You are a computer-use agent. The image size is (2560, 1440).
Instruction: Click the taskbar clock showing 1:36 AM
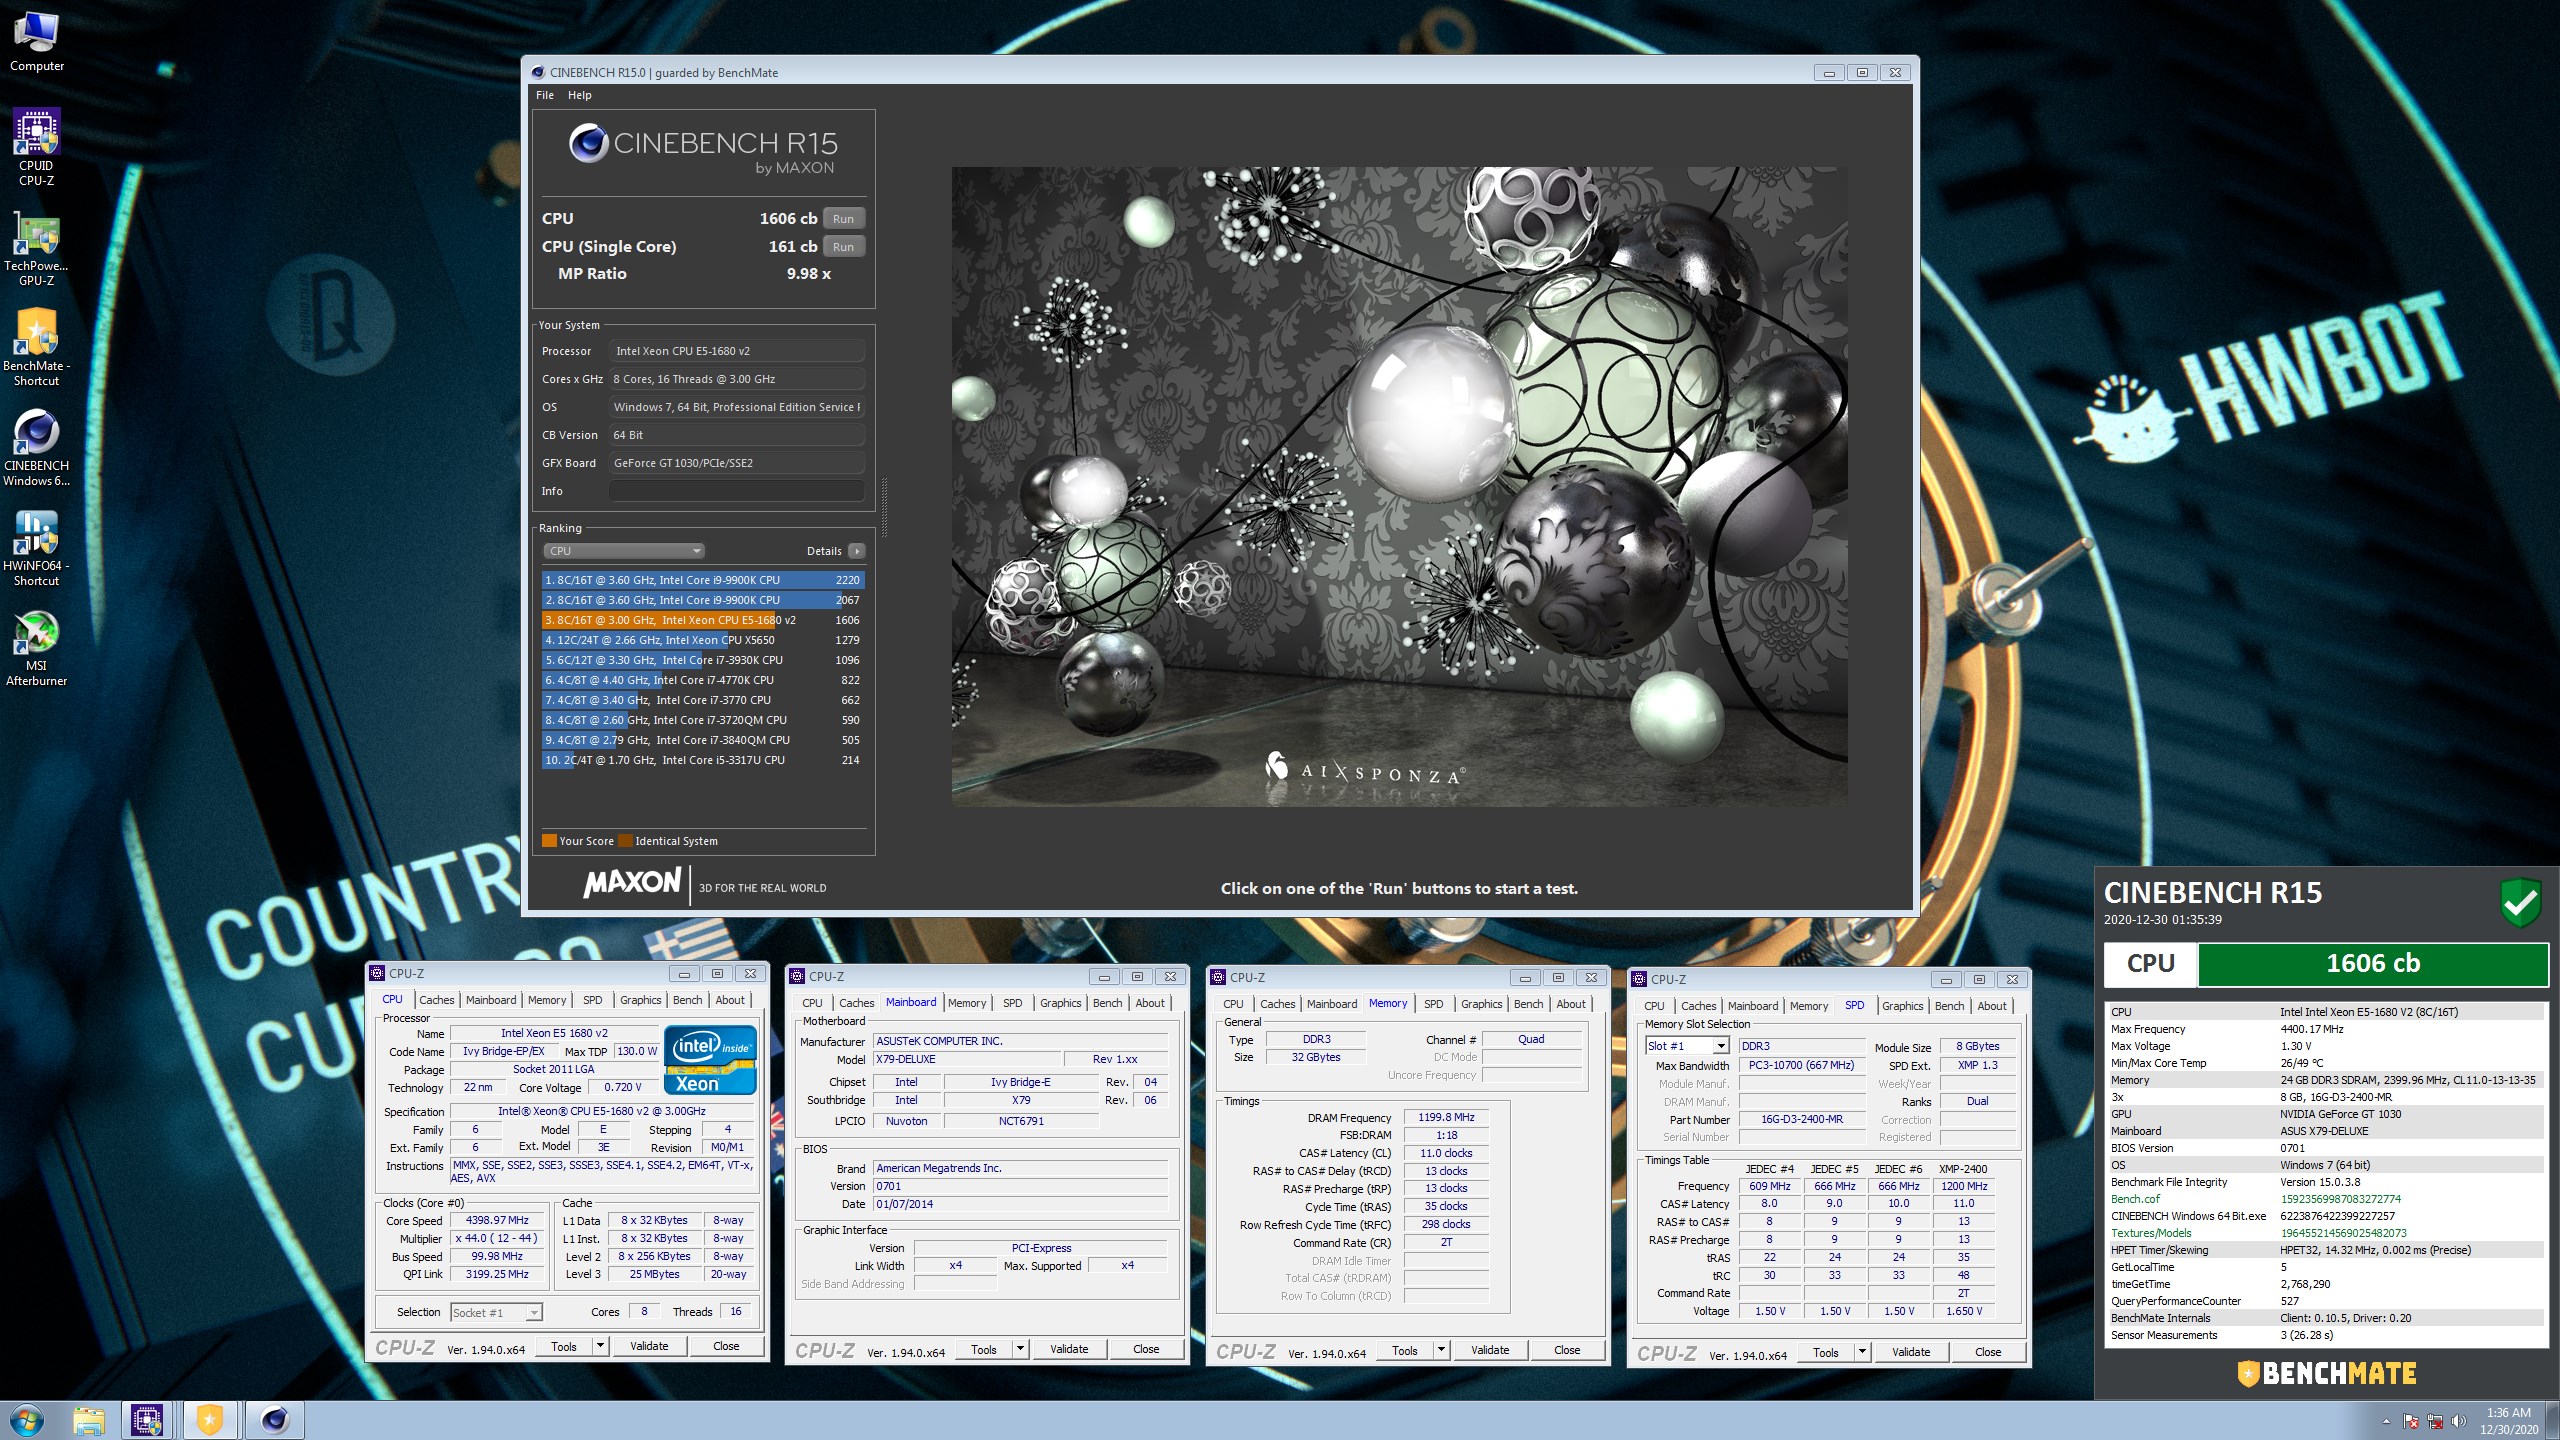click(x=2508, y=1421)
